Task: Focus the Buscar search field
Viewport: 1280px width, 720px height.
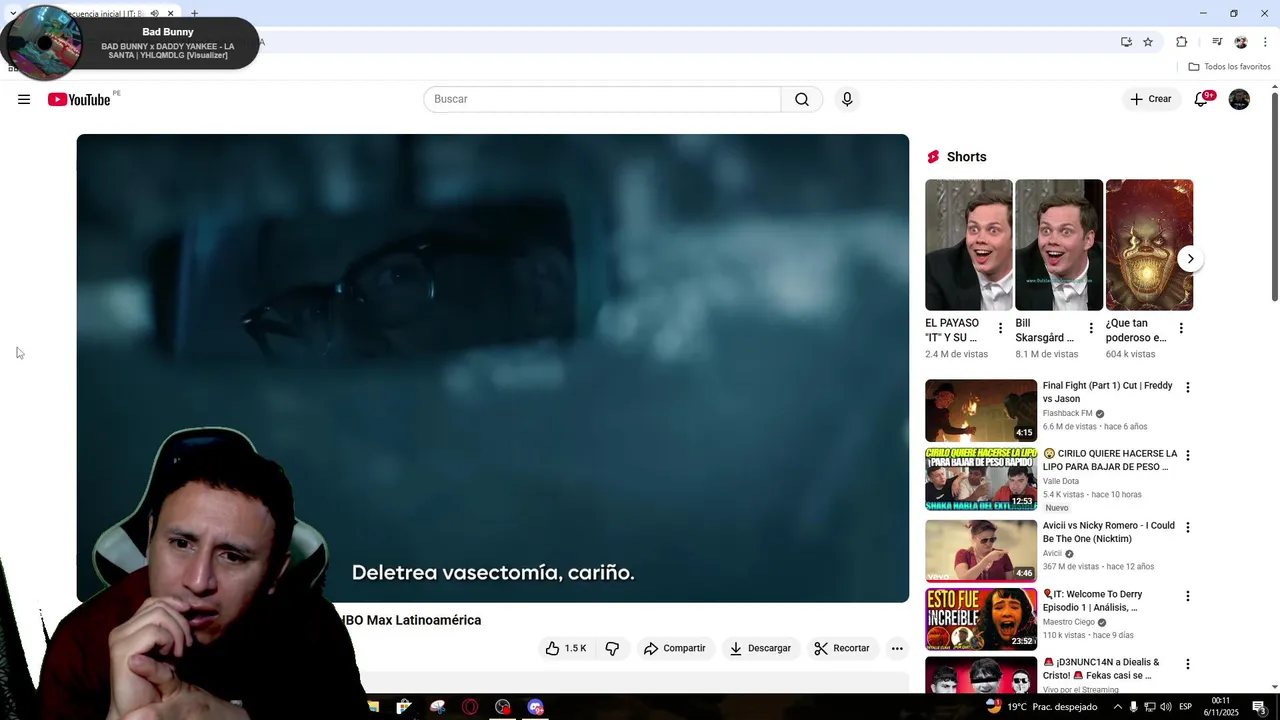Action: coord(602,99)
